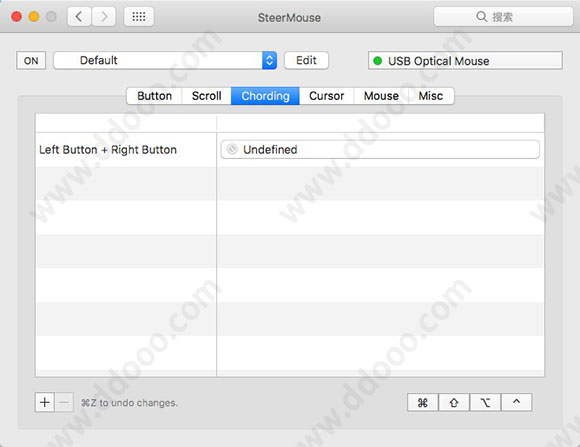580x447 pixels.
Task: Switch to the Button tab
Action: 154,96
